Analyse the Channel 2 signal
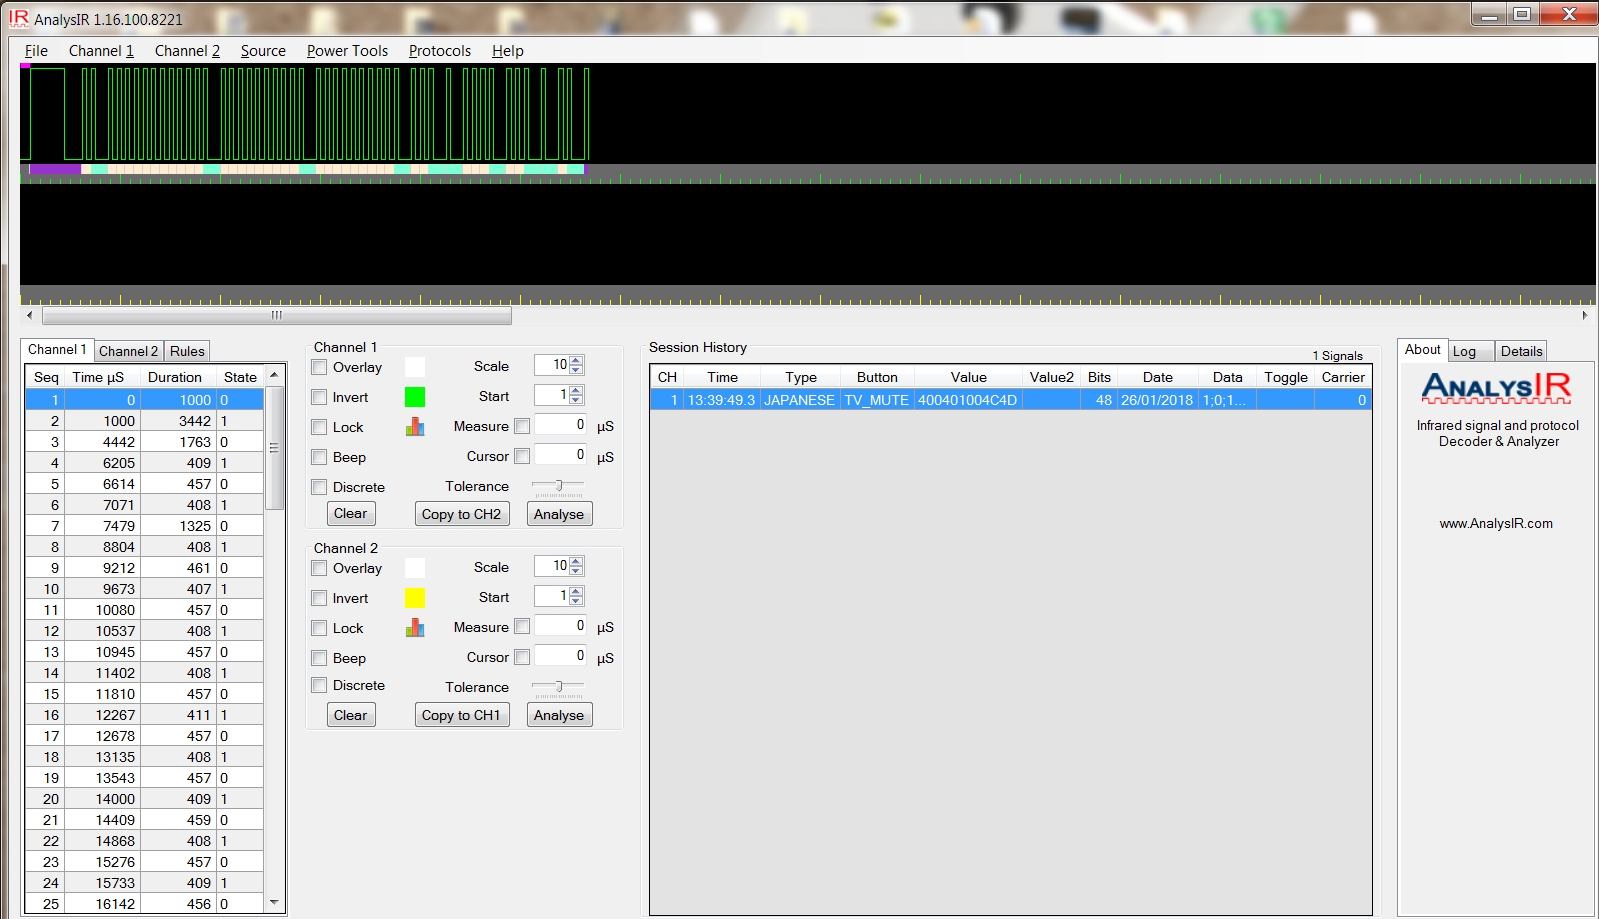The height and width of the screenshot is (919, 1599). click(559, 715)
